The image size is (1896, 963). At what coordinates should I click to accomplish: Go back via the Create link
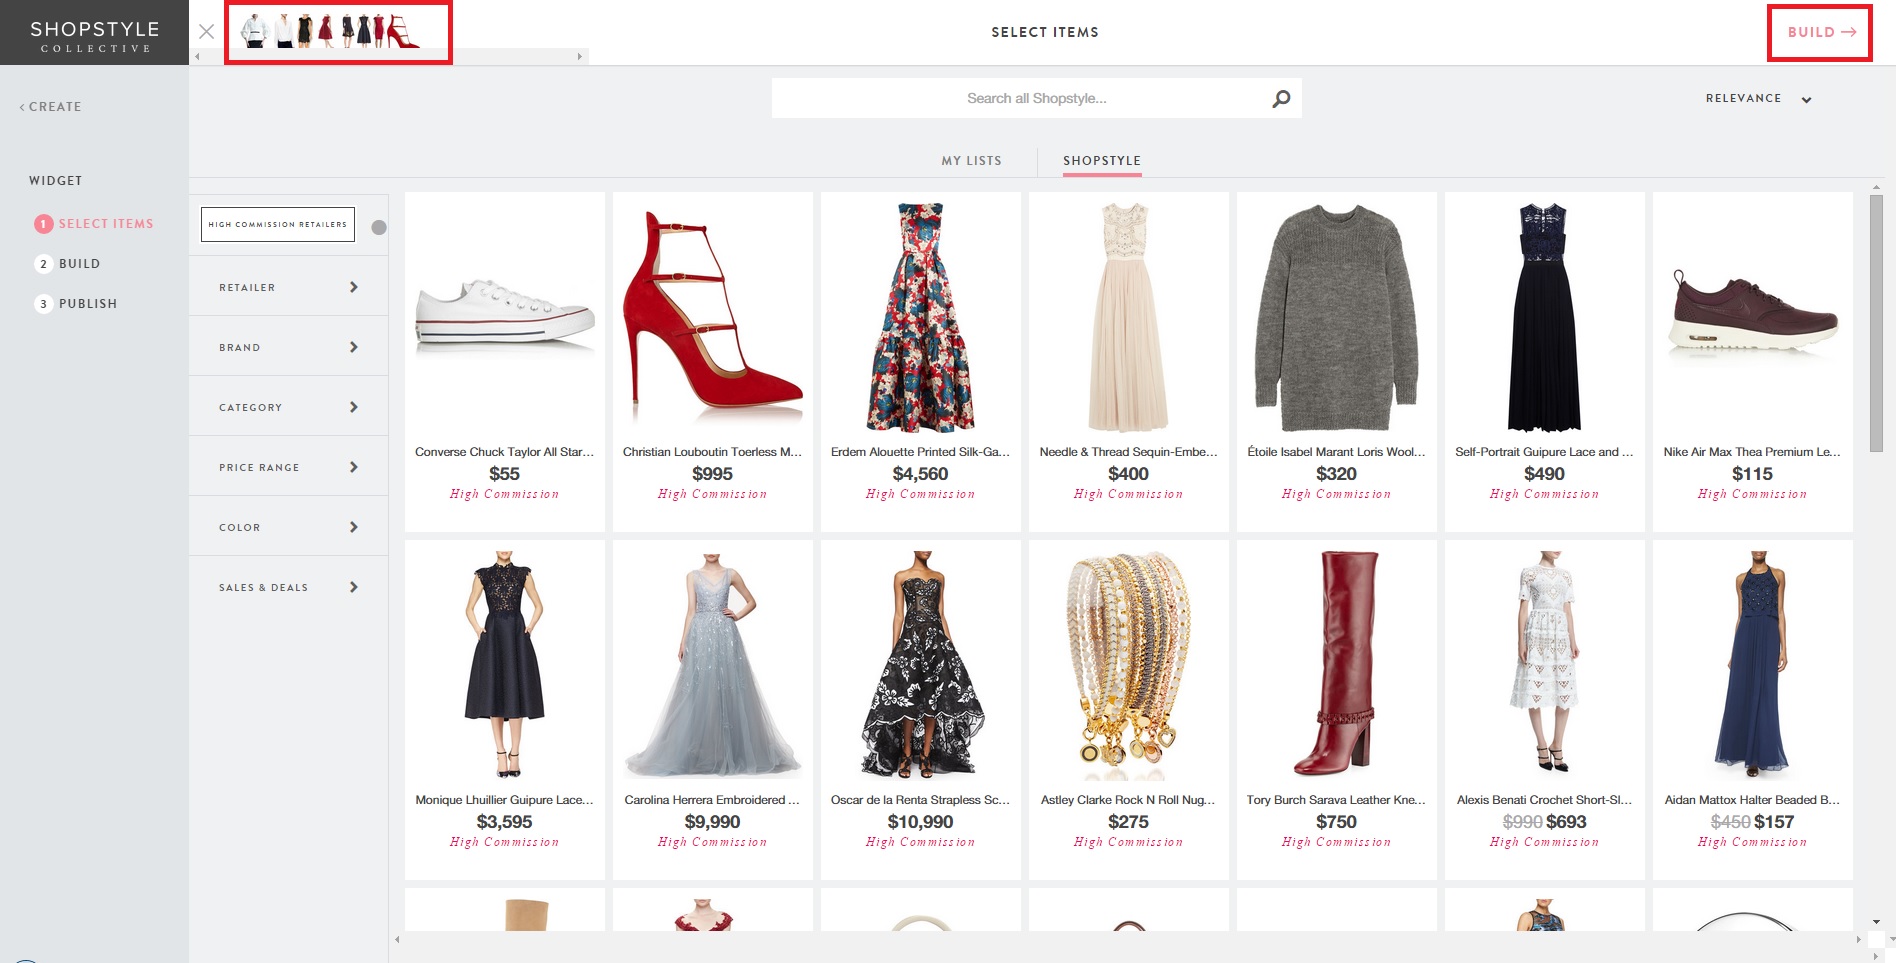pos(51,107)
